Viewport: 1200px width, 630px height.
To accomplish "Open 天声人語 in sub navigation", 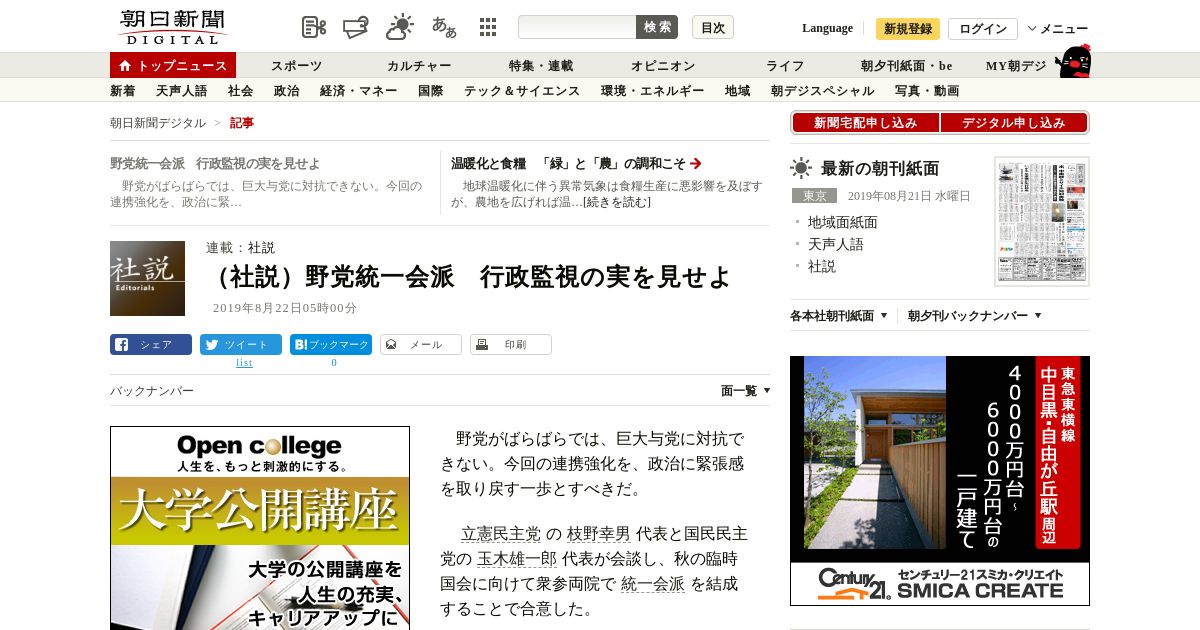I will pyautogui.click(x=182, y=91).
